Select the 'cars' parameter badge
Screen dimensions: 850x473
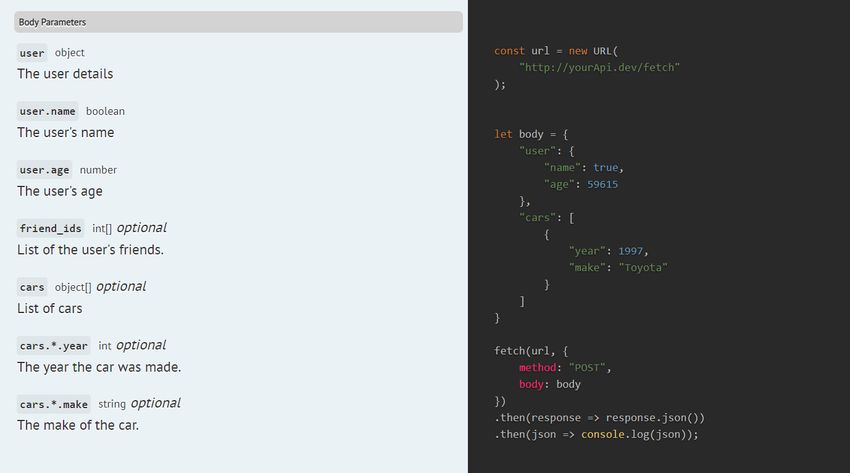(x=32, y=287)
